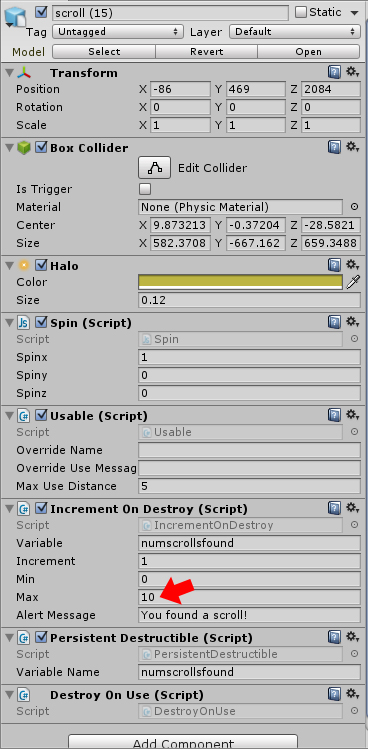Collapse the Destroy On Use script foldout

9,695
